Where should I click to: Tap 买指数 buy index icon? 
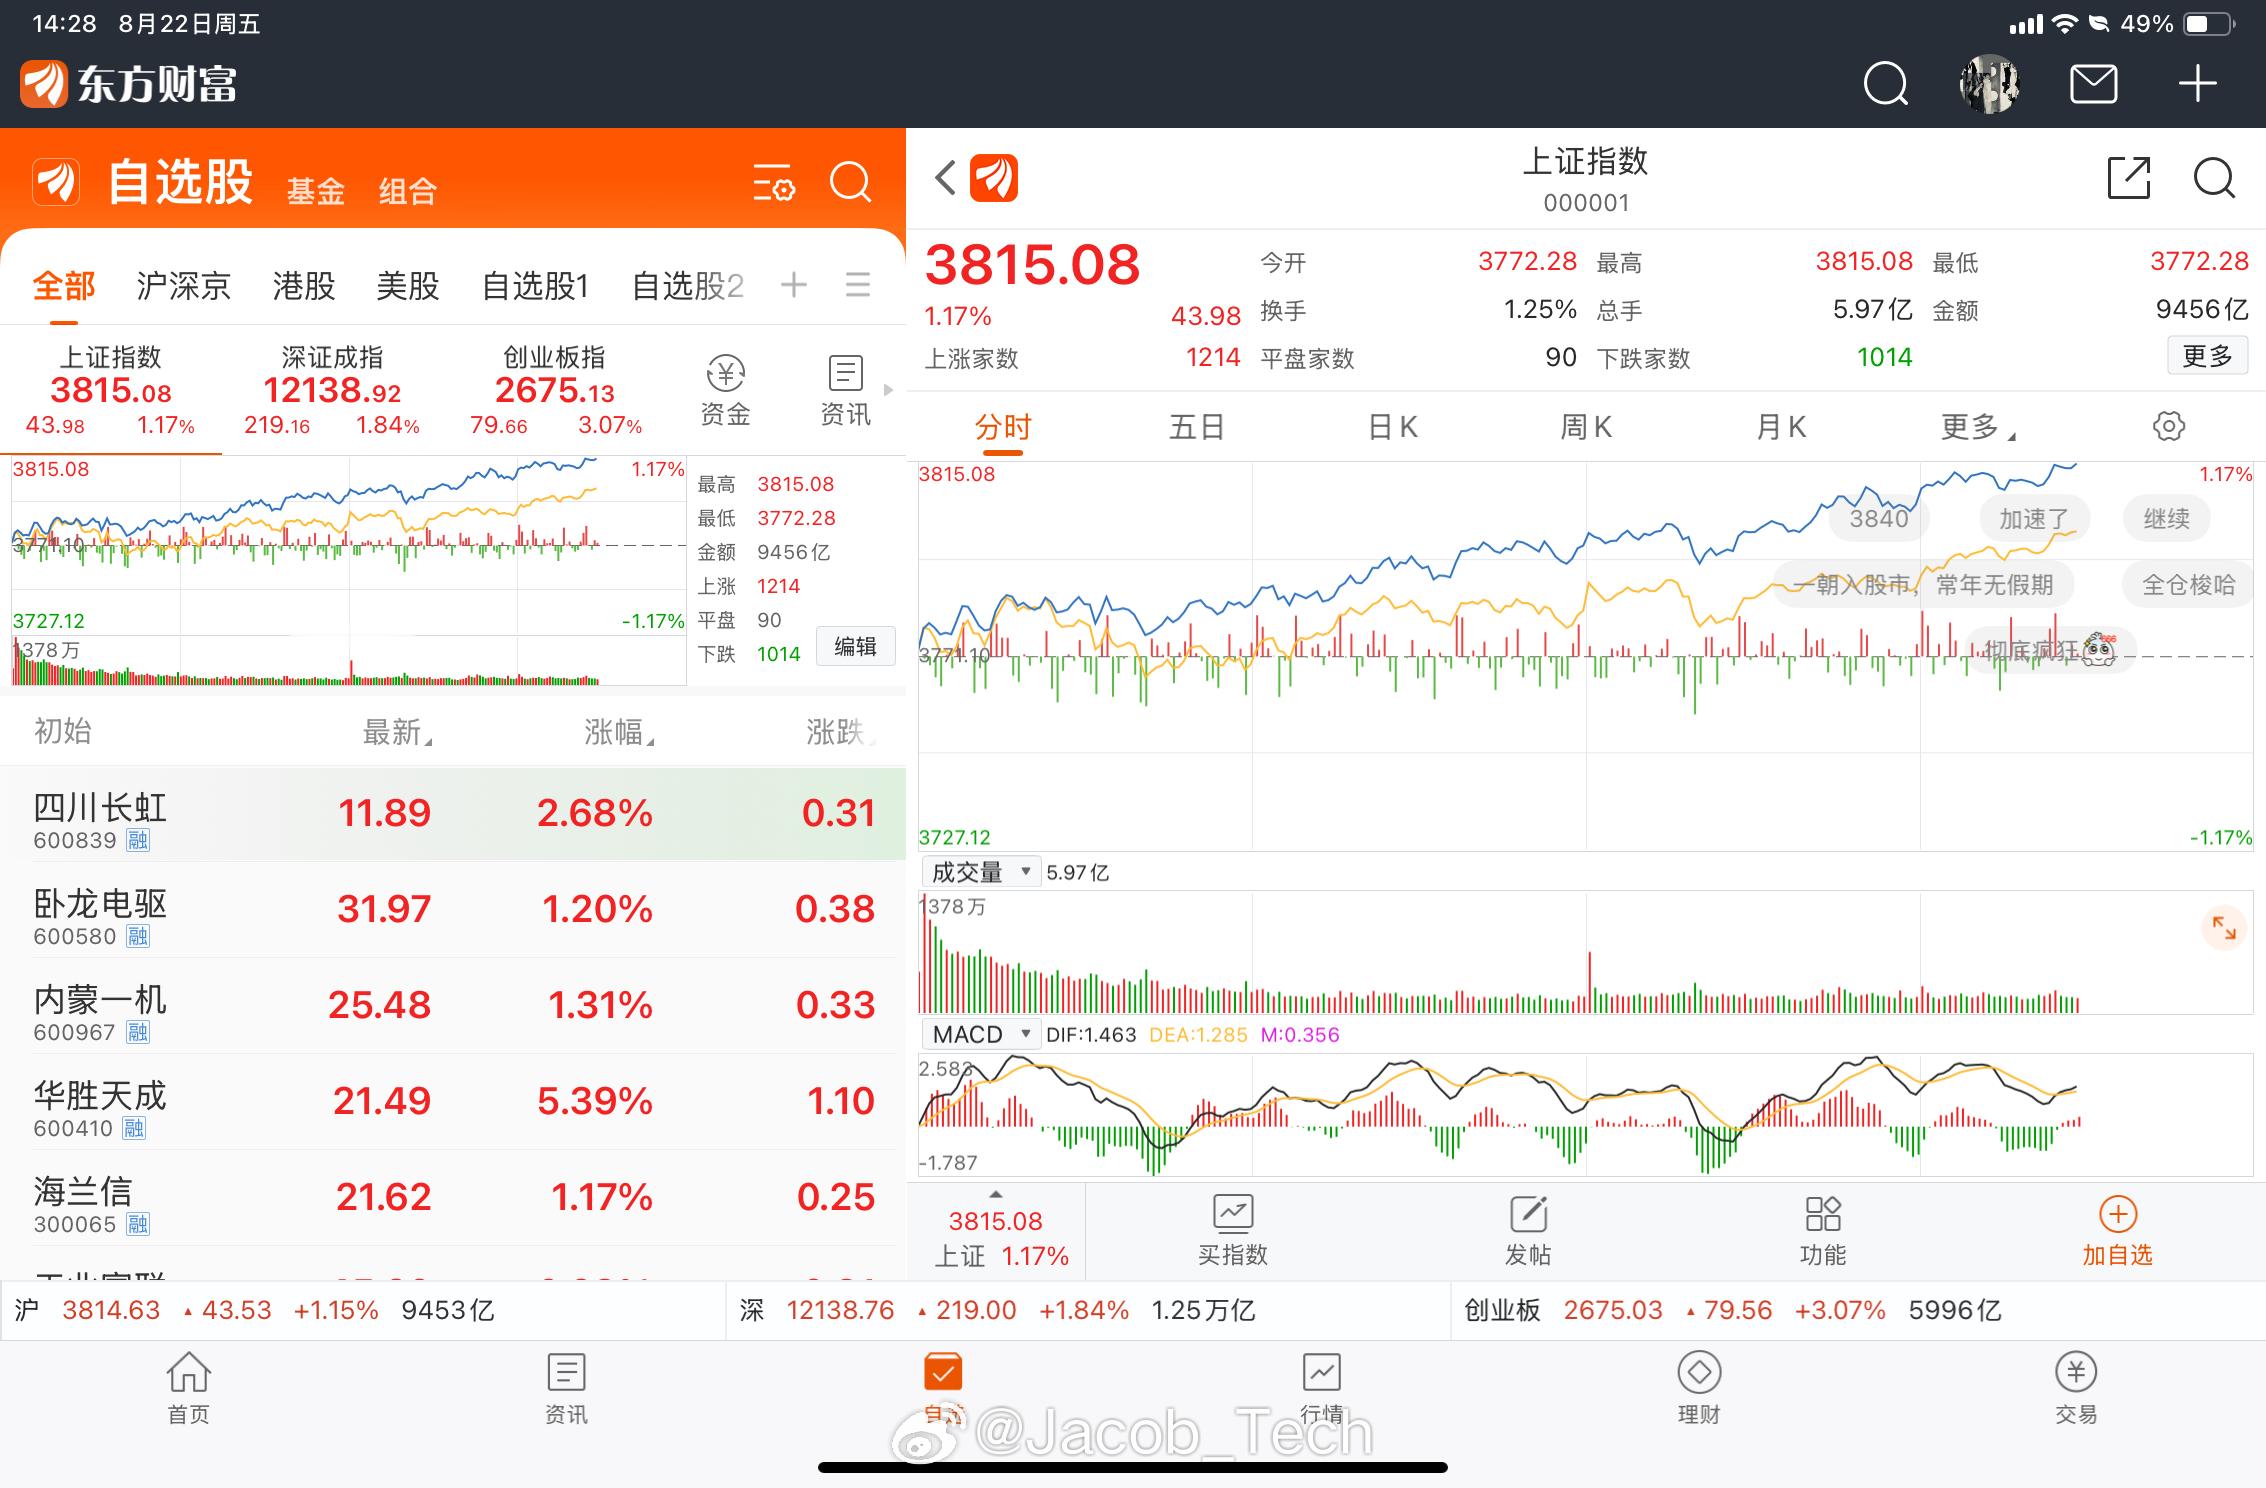click(x=1233, y=1232)
